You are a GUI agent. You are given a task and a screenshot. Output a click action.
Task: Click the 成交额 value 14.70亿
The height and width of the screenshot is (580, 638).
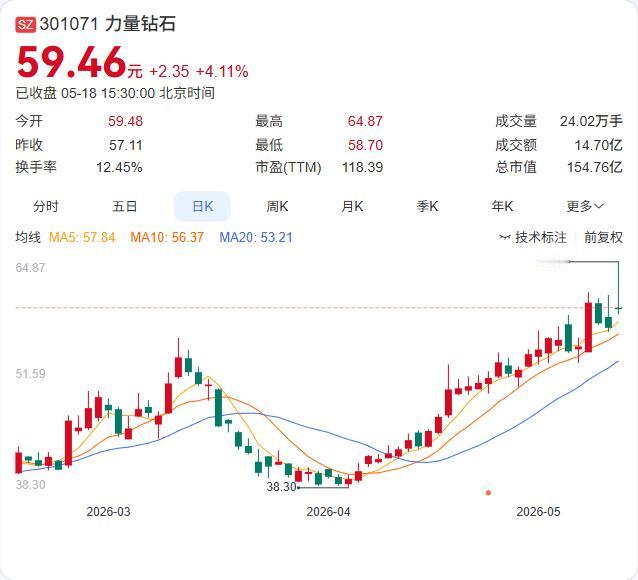[x=599, y=144]
